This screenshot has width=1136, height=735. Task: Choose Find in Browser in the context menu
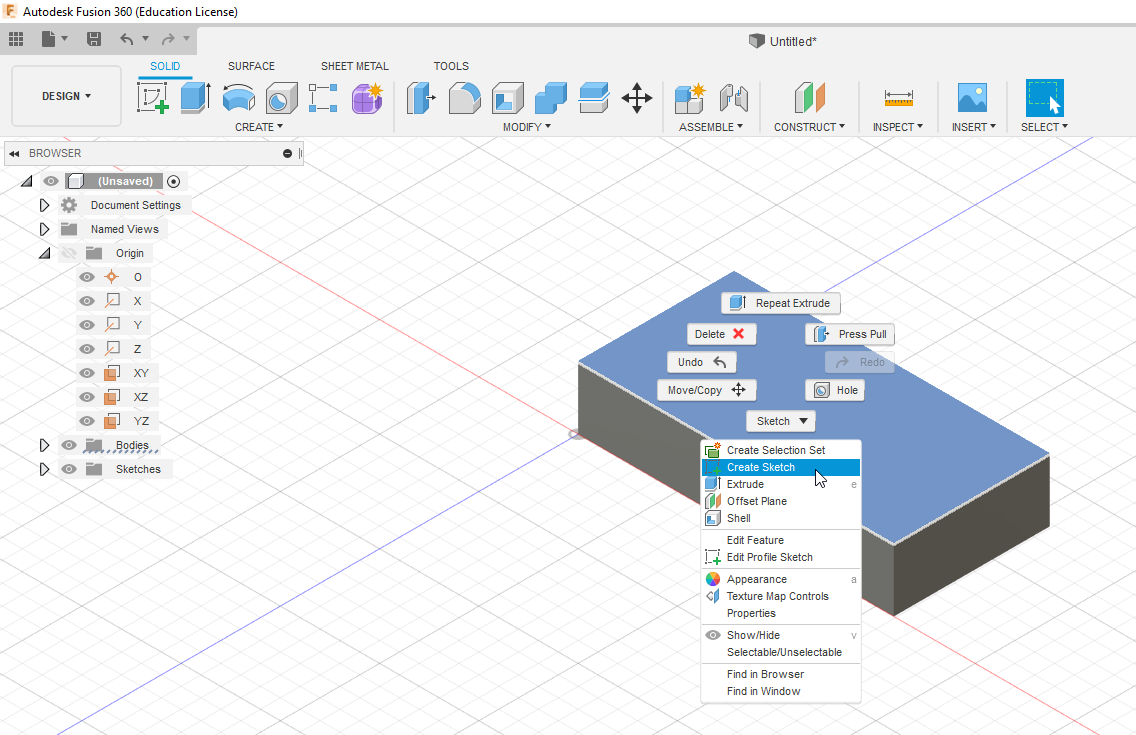[x=781, y=674]
